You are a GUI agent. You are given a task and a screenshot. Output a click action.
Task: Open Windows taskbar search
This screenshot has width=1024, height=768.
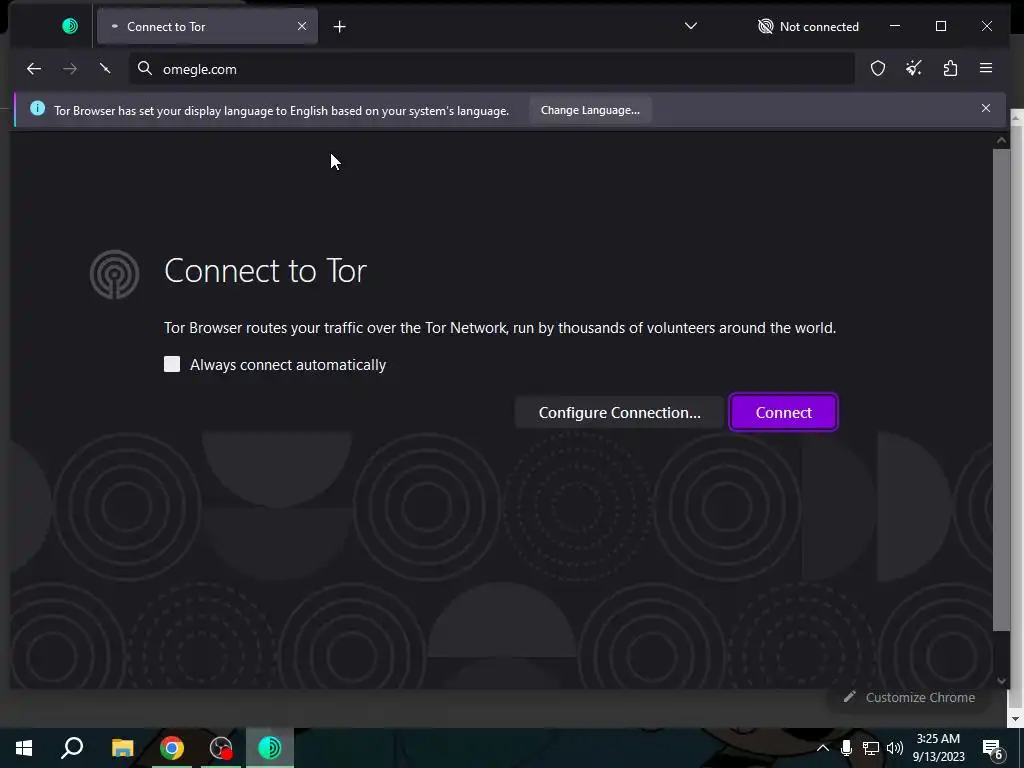(72, 748)
